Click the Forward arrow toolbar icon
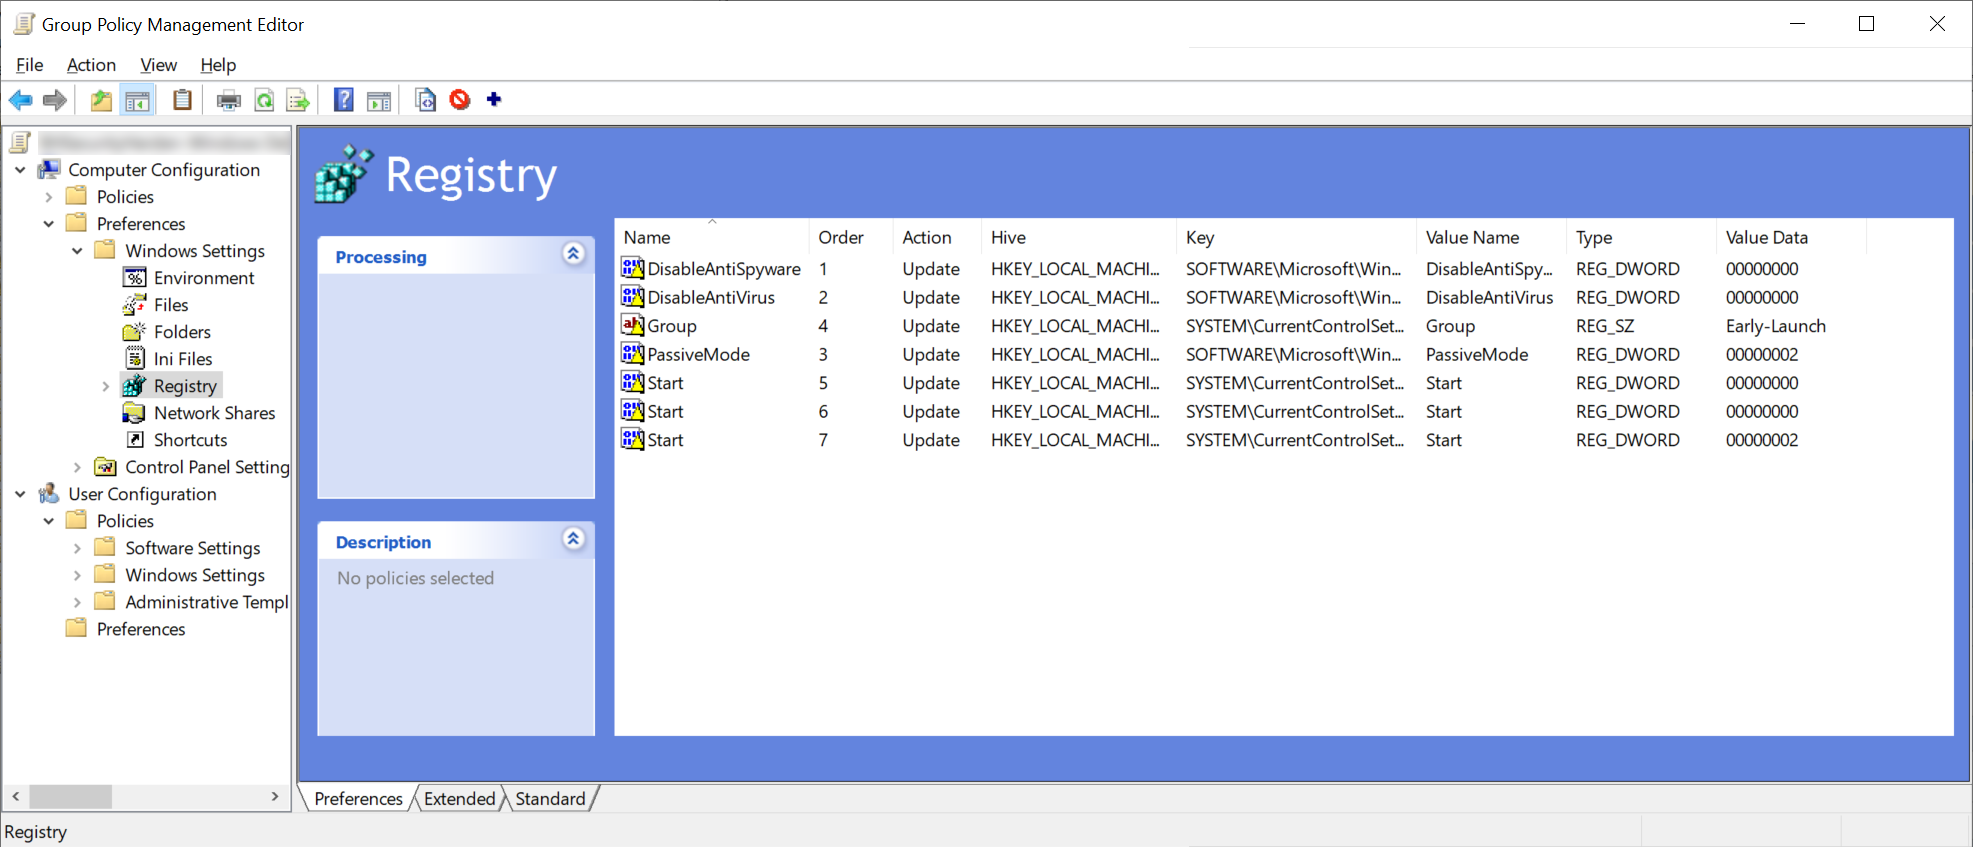Viewport: 1973px width, 847px height. pos(55,100)
